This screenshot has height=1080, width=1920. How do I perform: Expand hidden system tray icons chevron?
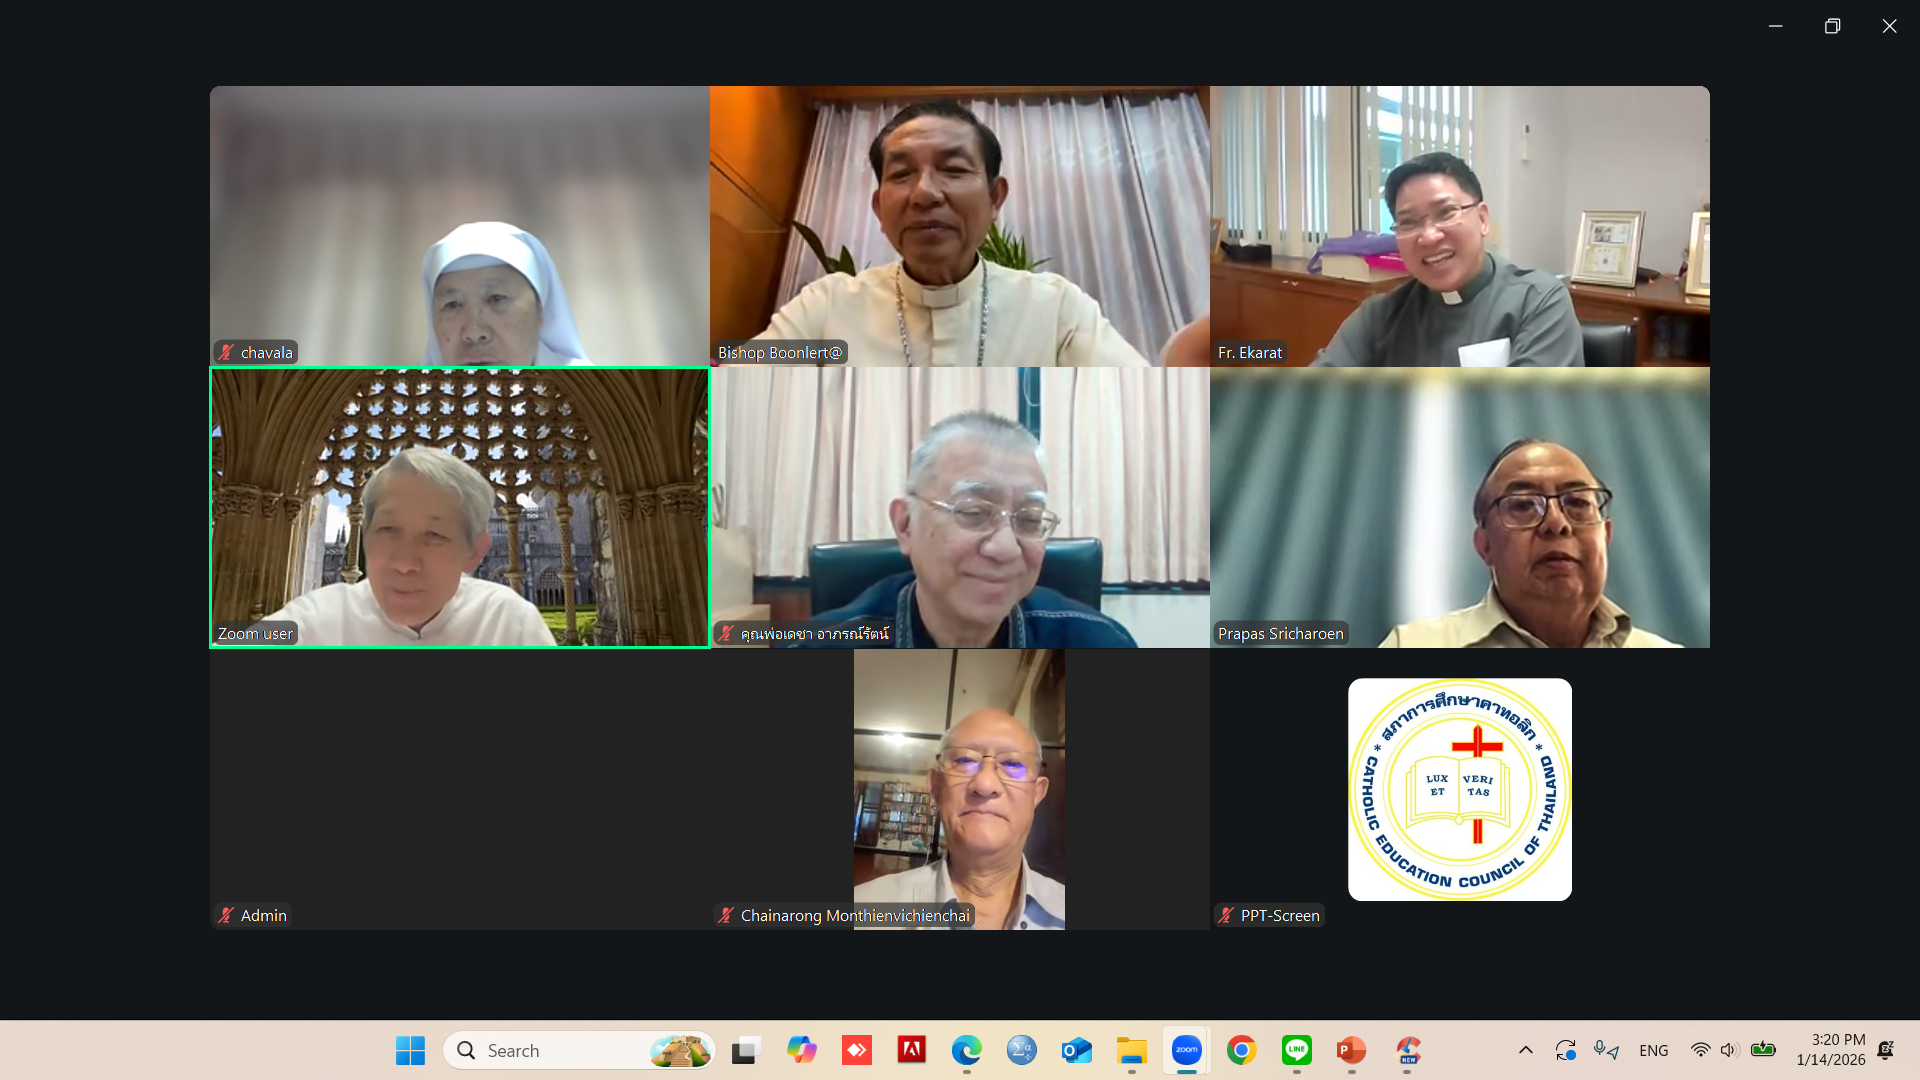[x=1525, y=1050]
